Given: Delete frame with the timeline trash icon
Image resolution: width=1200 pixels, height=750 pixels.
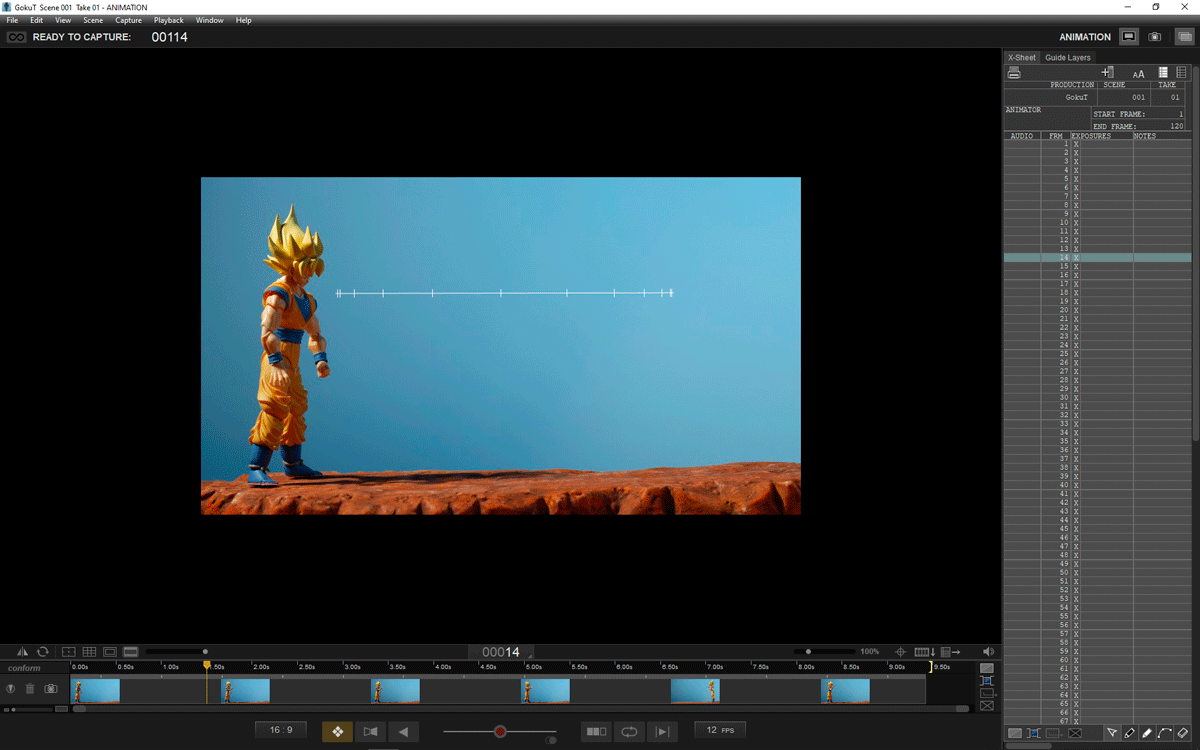Looking at the screenshot, I should coord(30,689).
